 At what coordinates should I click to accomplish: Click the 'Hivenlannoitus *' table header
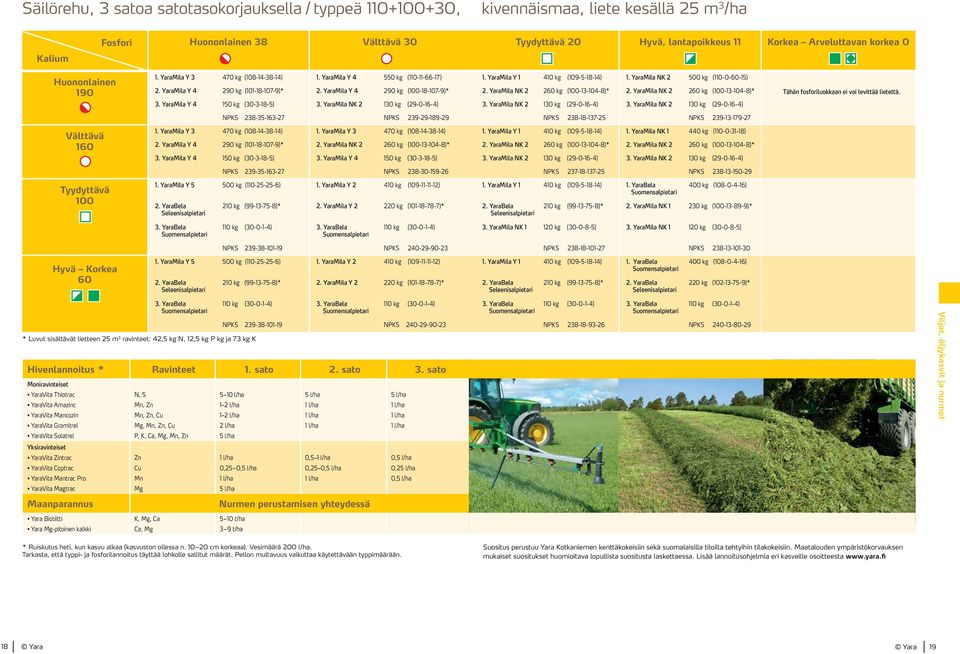pos(66,369)
